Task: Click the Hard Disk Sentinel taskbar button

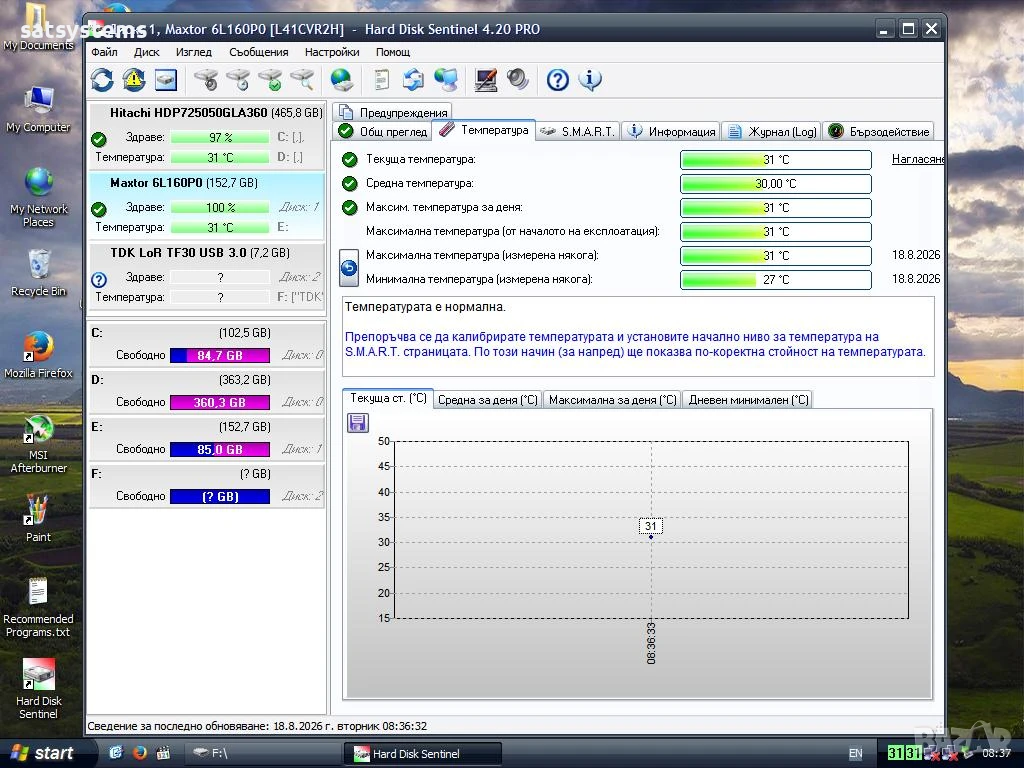Action: 422,754
